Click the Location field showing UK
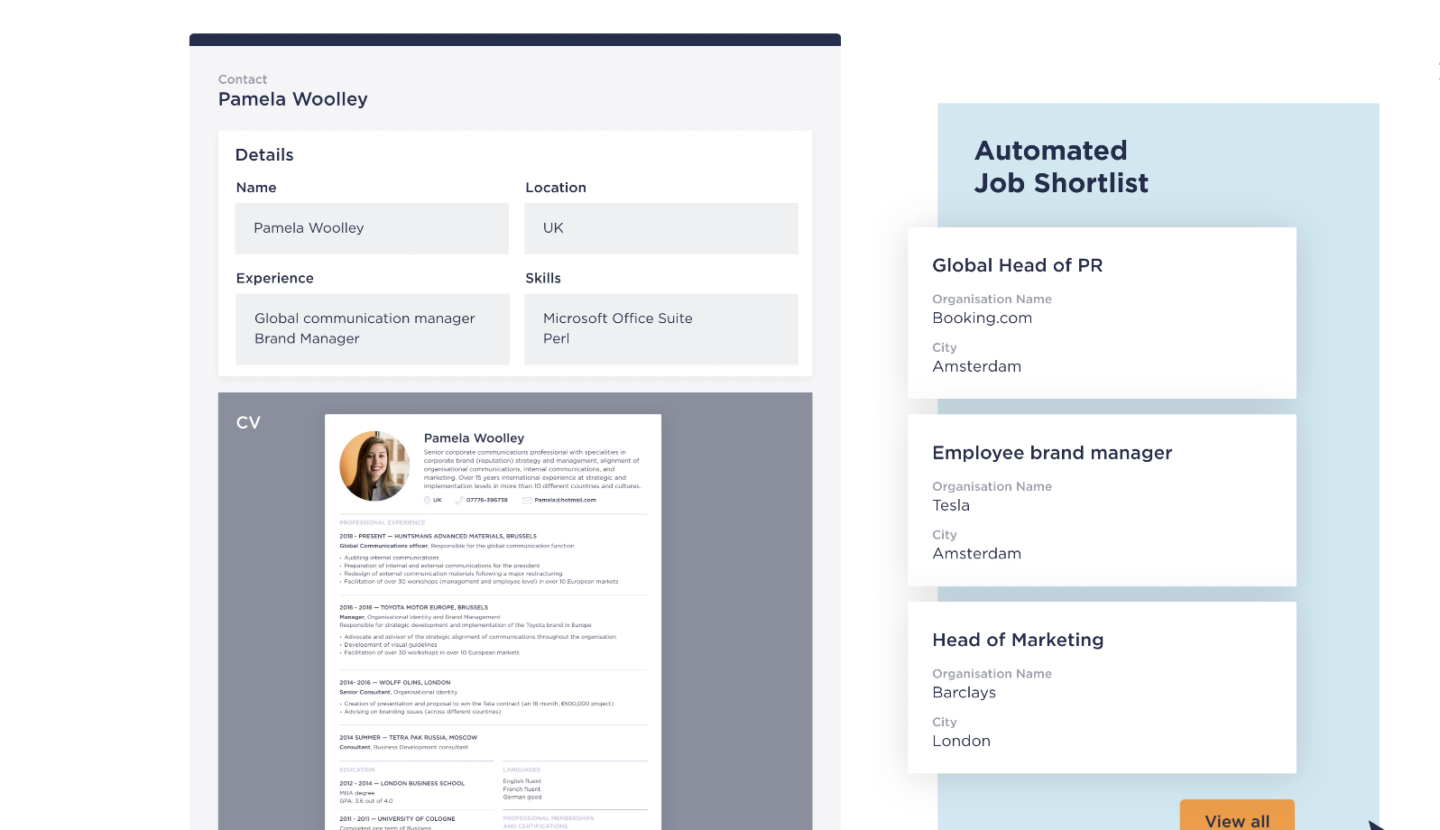The height and width of the screenshot is (830, 1440). [x=661, y=228]
